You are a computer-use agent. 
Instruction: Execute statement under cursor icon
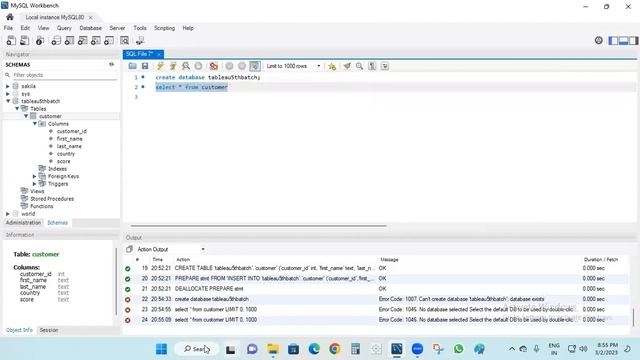tap(173, 66)
